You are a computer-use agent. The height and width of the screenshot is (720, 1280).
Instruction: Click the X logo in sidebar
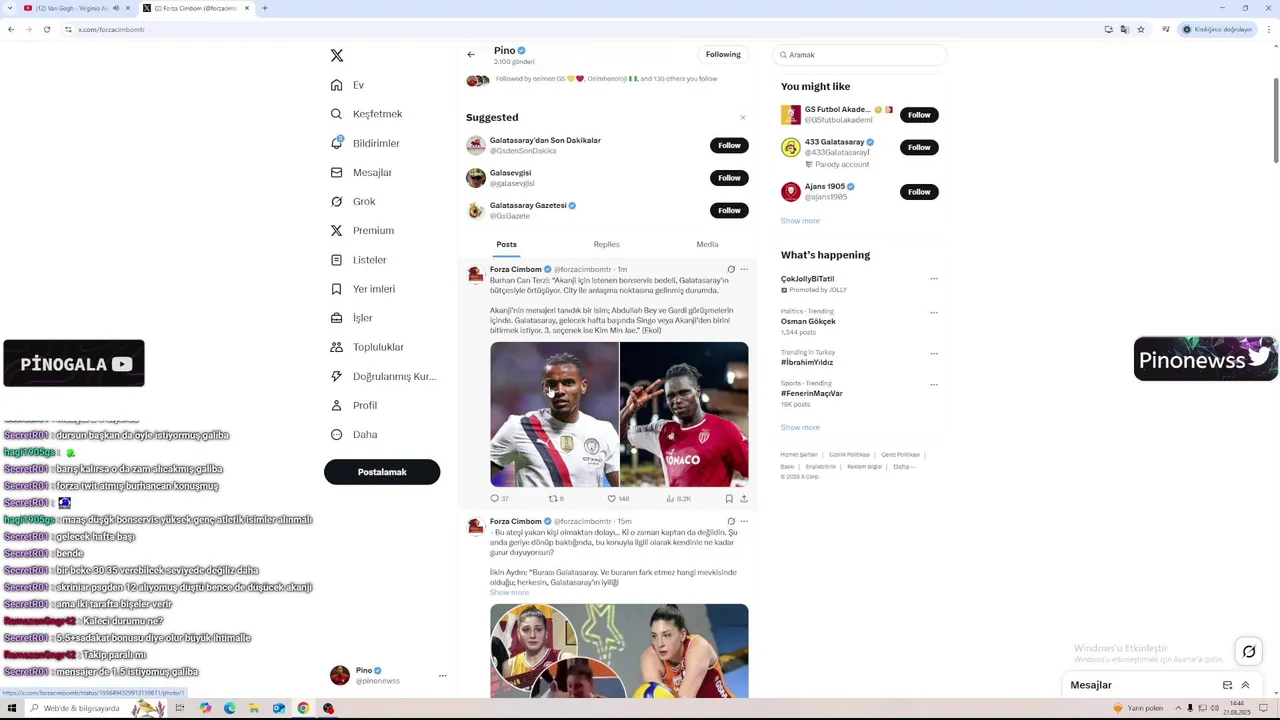[337, 56]
